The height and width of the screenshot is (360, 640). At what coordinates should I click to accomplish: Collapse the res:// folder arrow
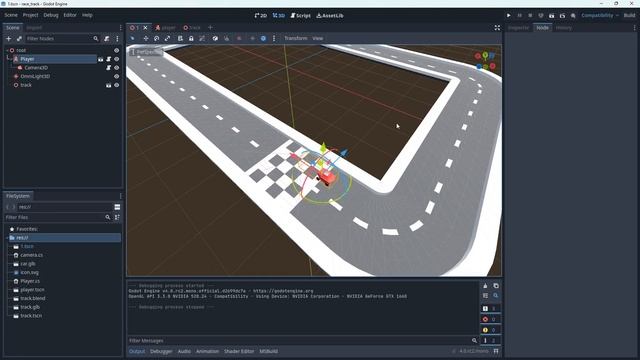(7, 238)
